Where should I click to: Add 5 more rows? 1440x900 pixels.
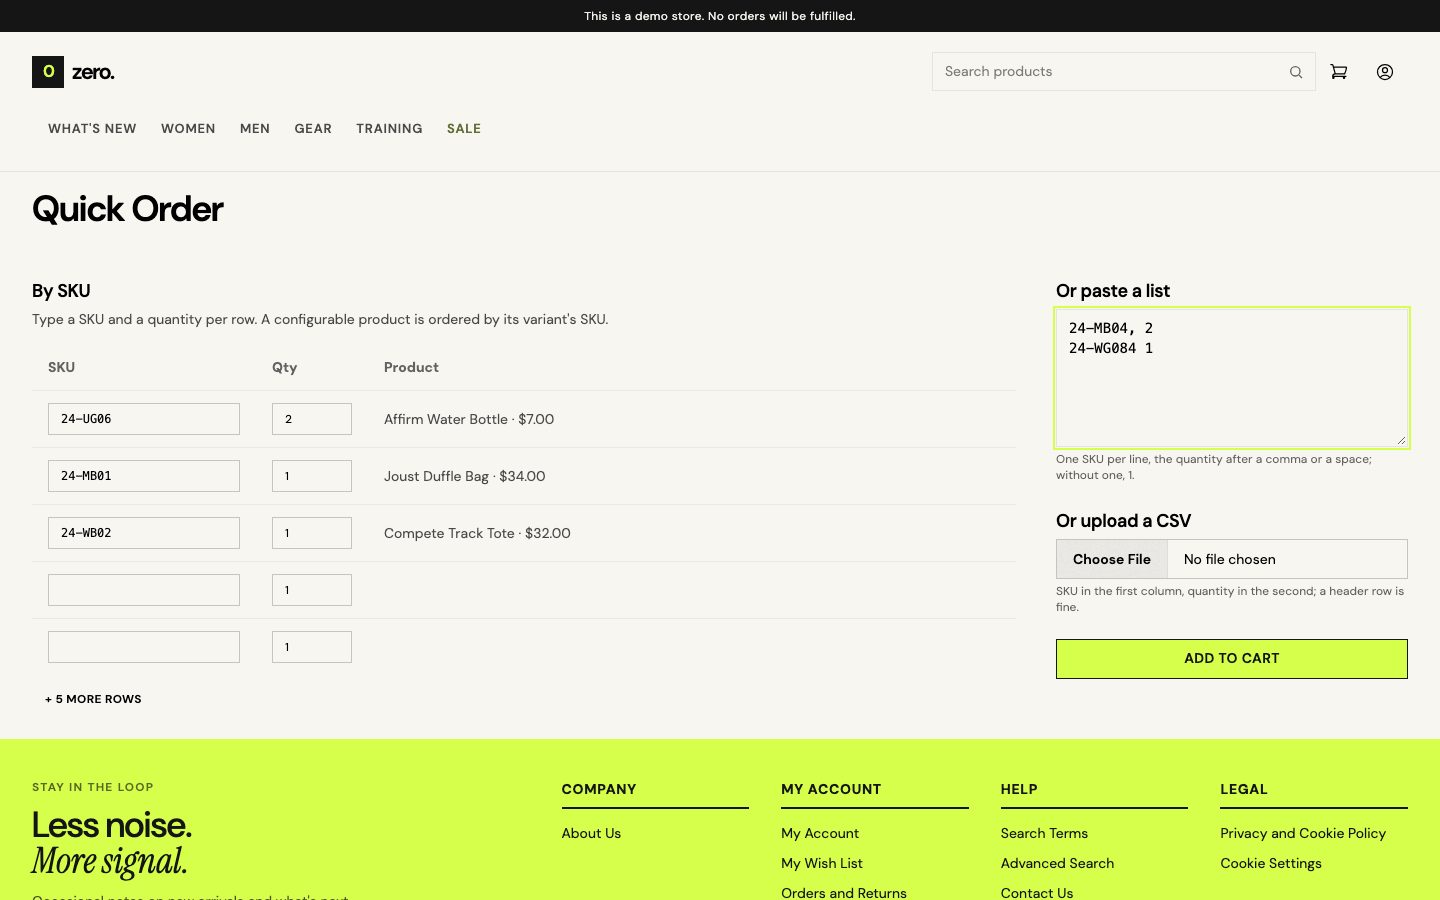pos(93,699)
